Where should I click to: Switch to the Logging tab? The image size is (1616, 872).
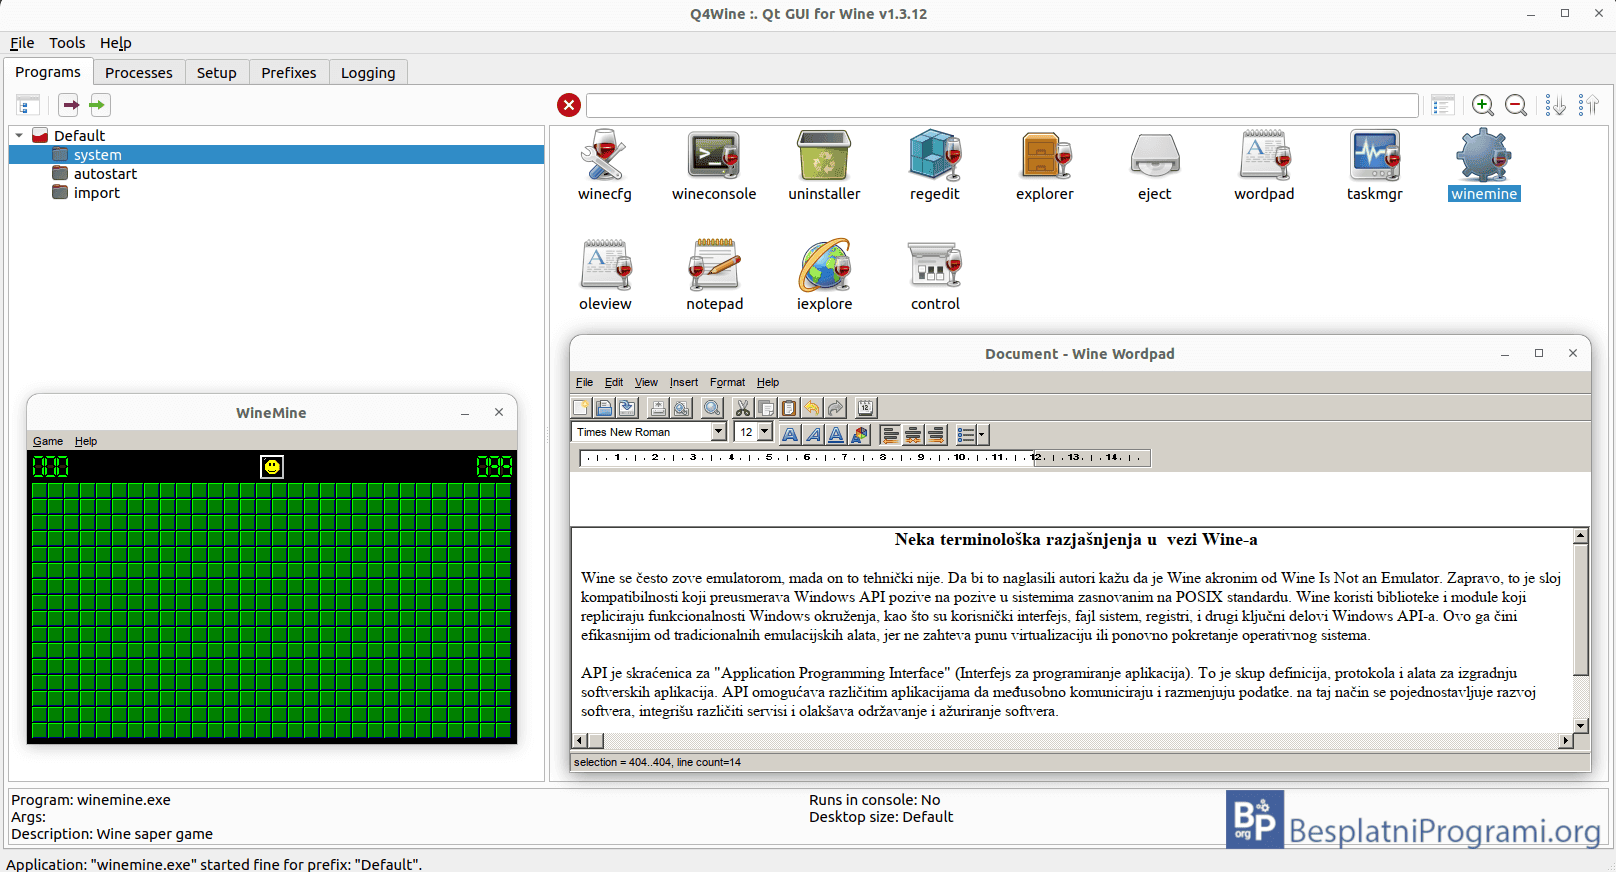(x=368, y=72)
